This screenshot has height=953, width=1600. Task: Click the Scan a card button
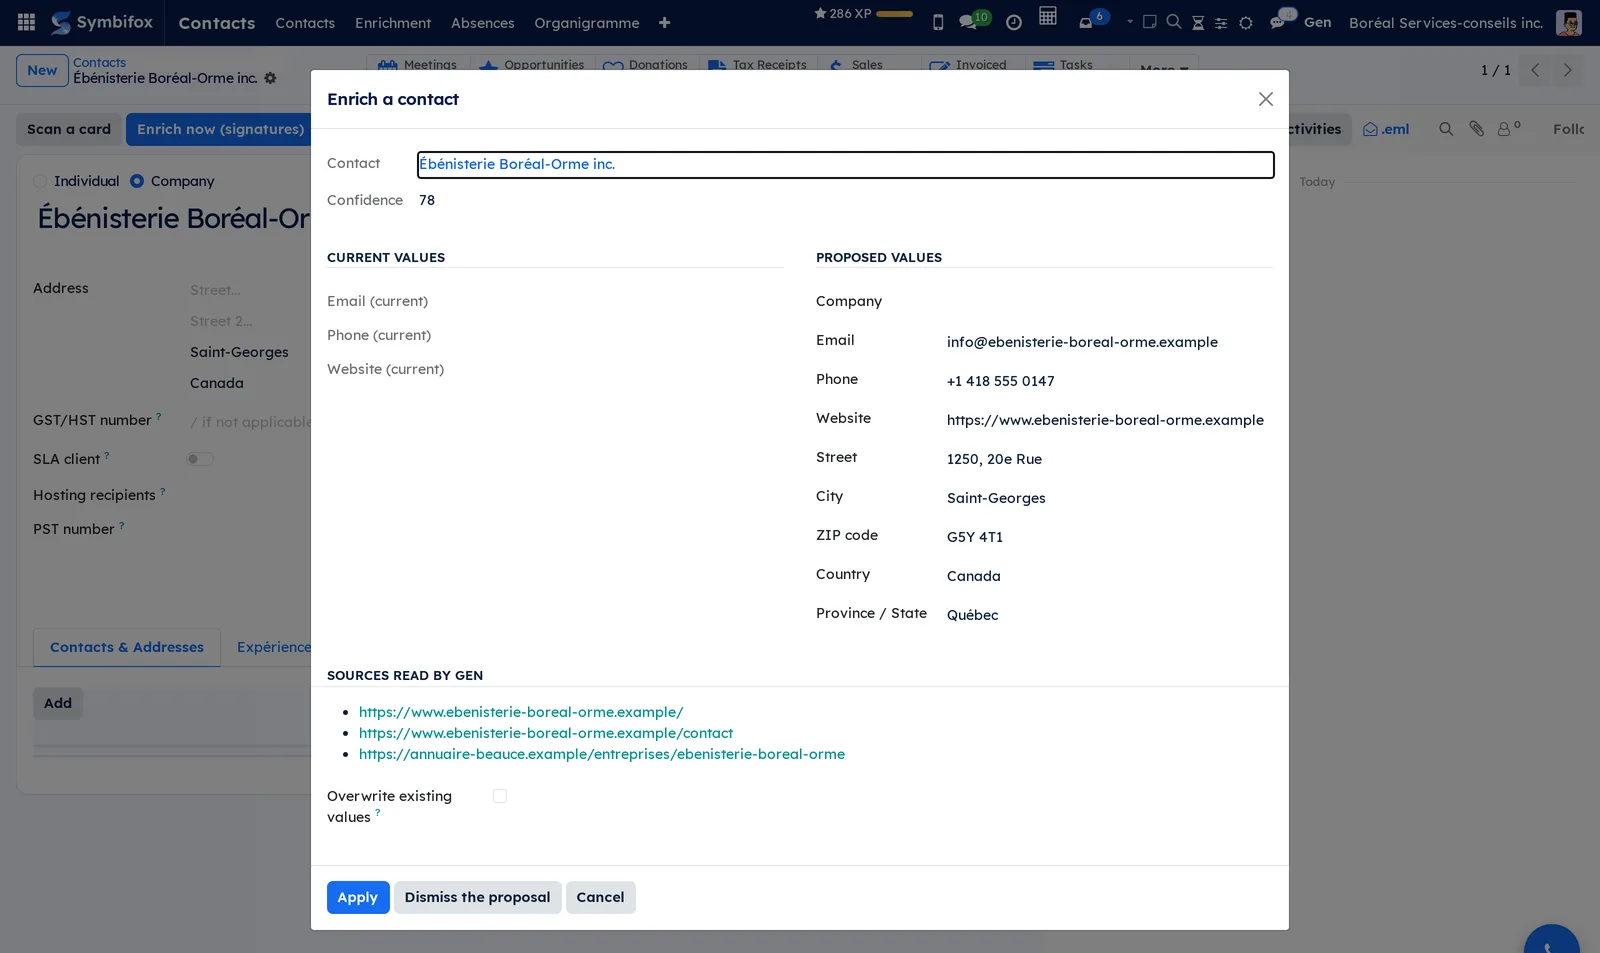69,129
